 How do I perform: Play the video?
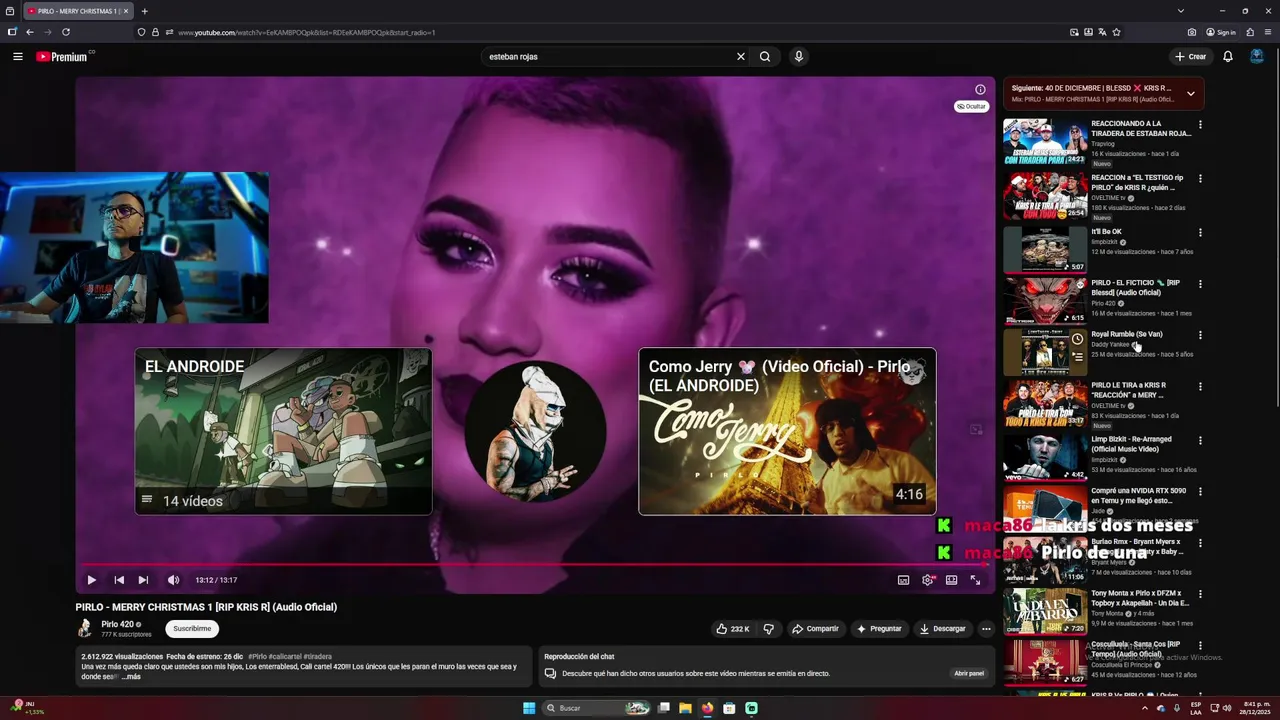coord(91,580)
